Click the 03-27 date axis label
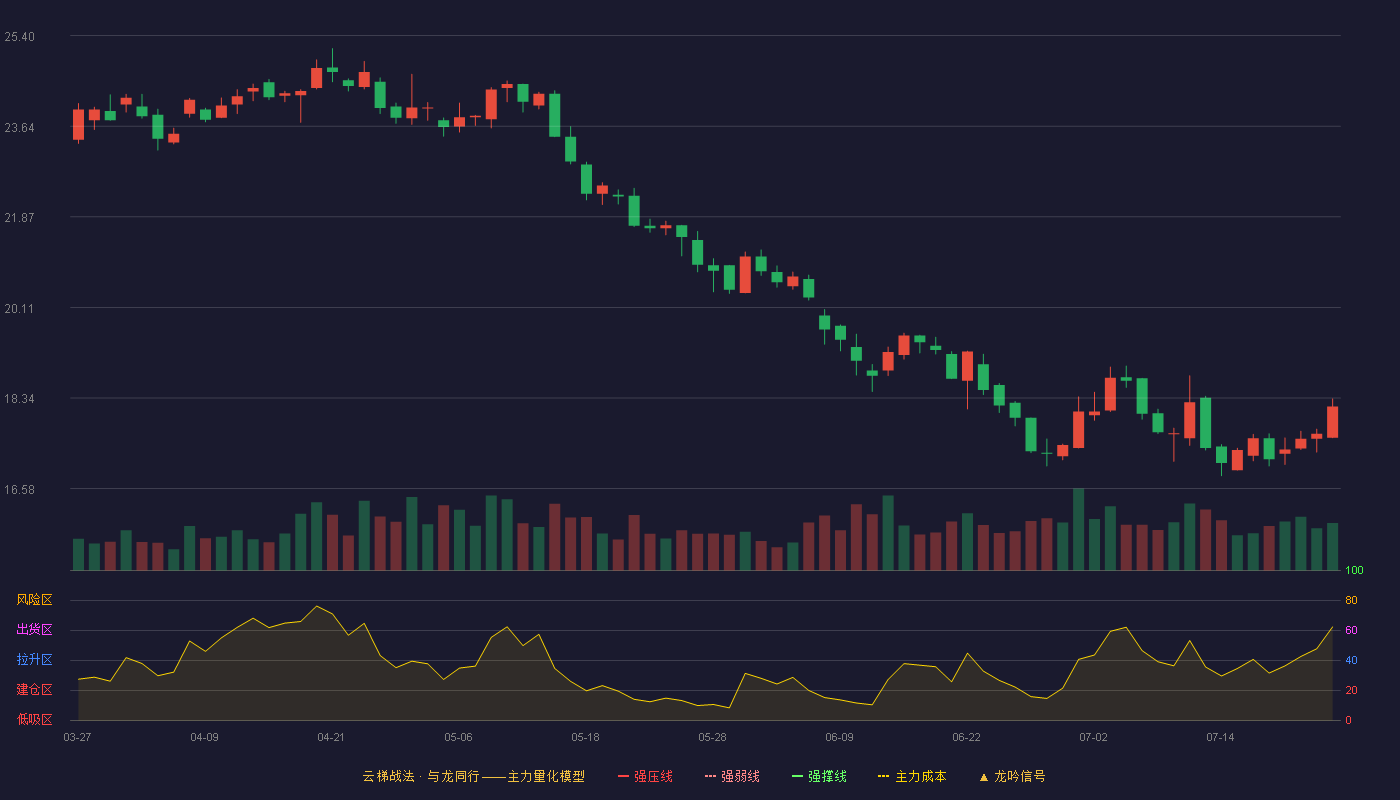 point(77,737)
